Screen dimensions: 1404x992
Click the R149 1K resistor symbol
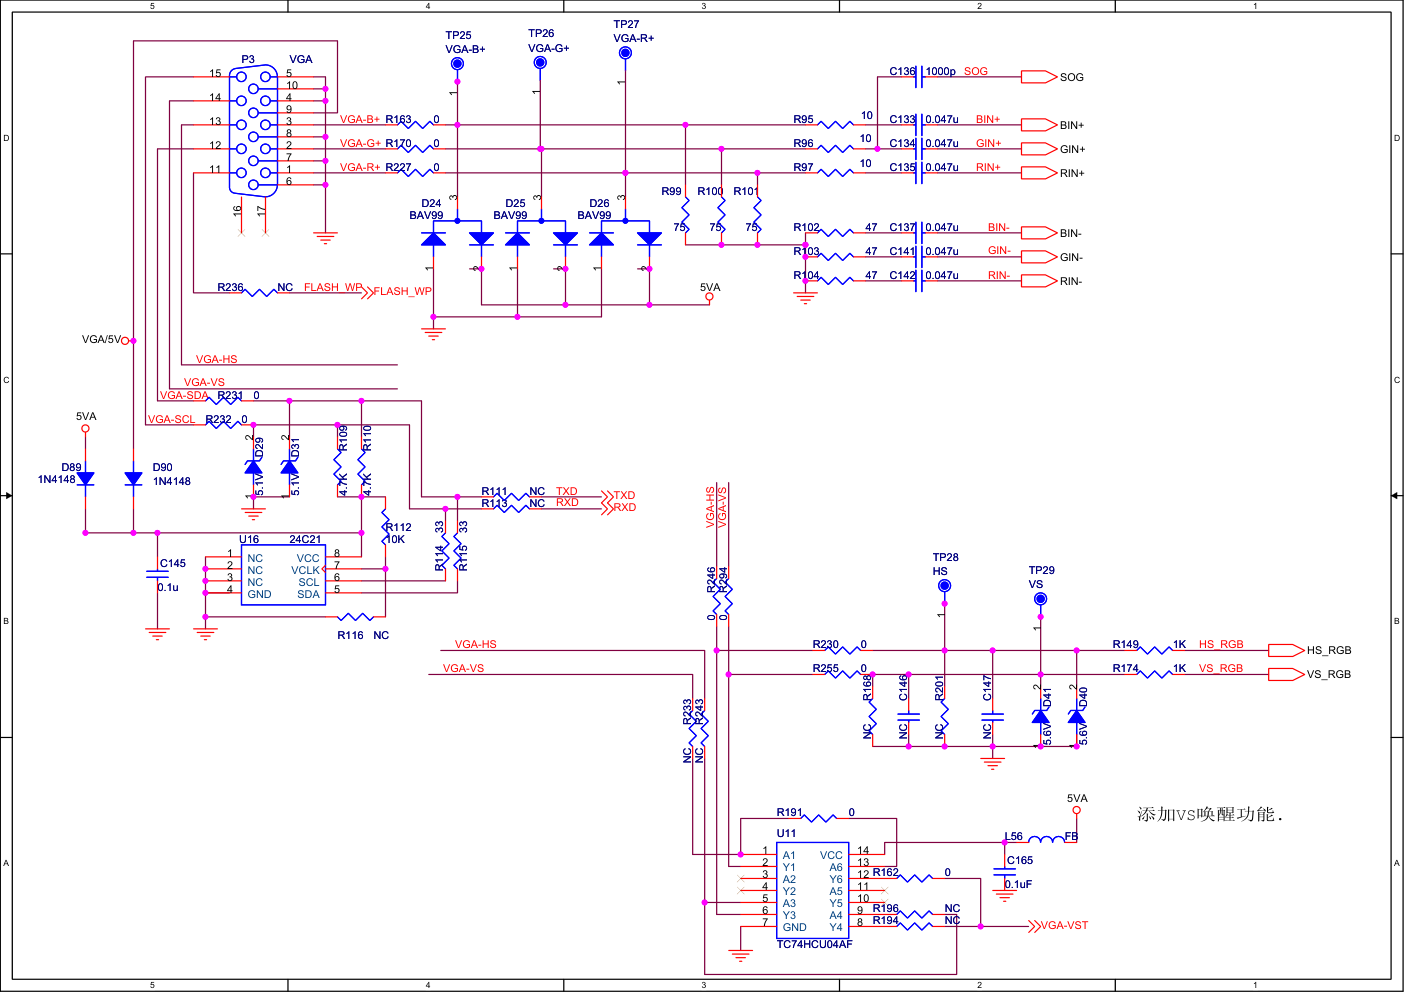click(x=1155, y=650)
